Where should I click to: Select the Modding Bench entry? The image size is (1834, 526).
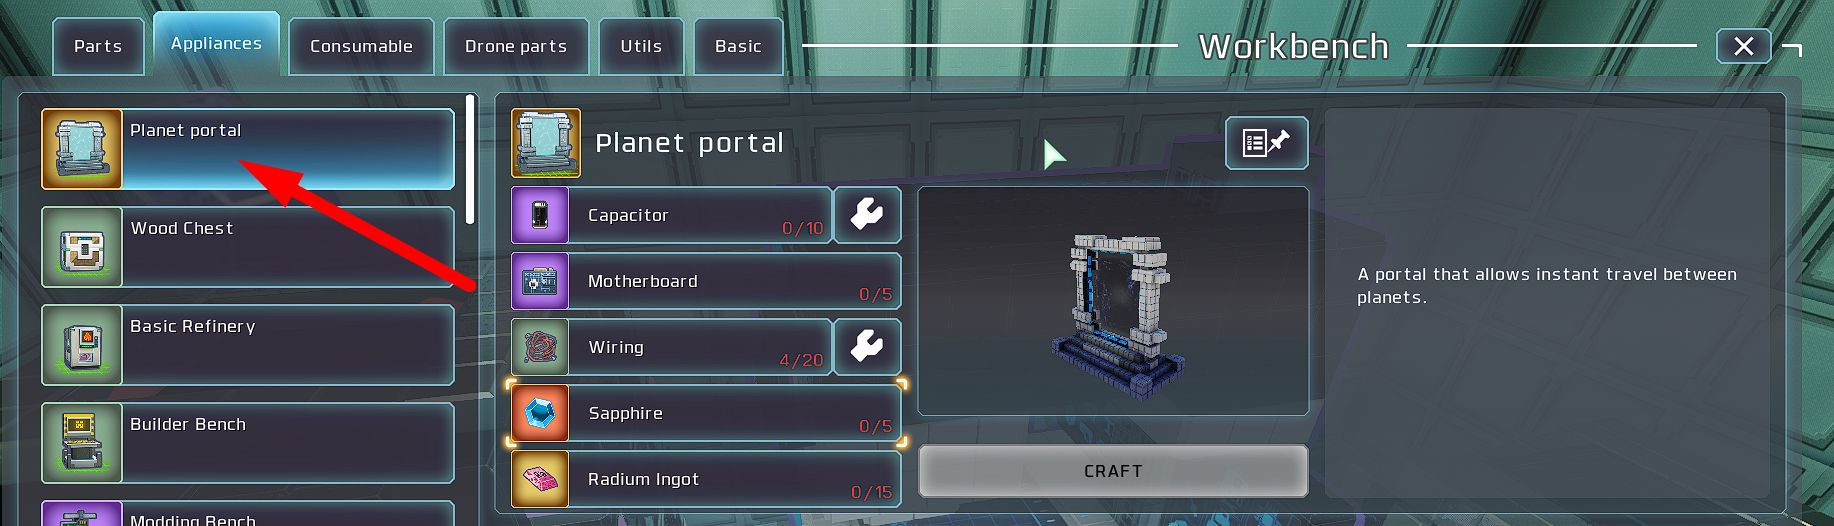point(248,513)
